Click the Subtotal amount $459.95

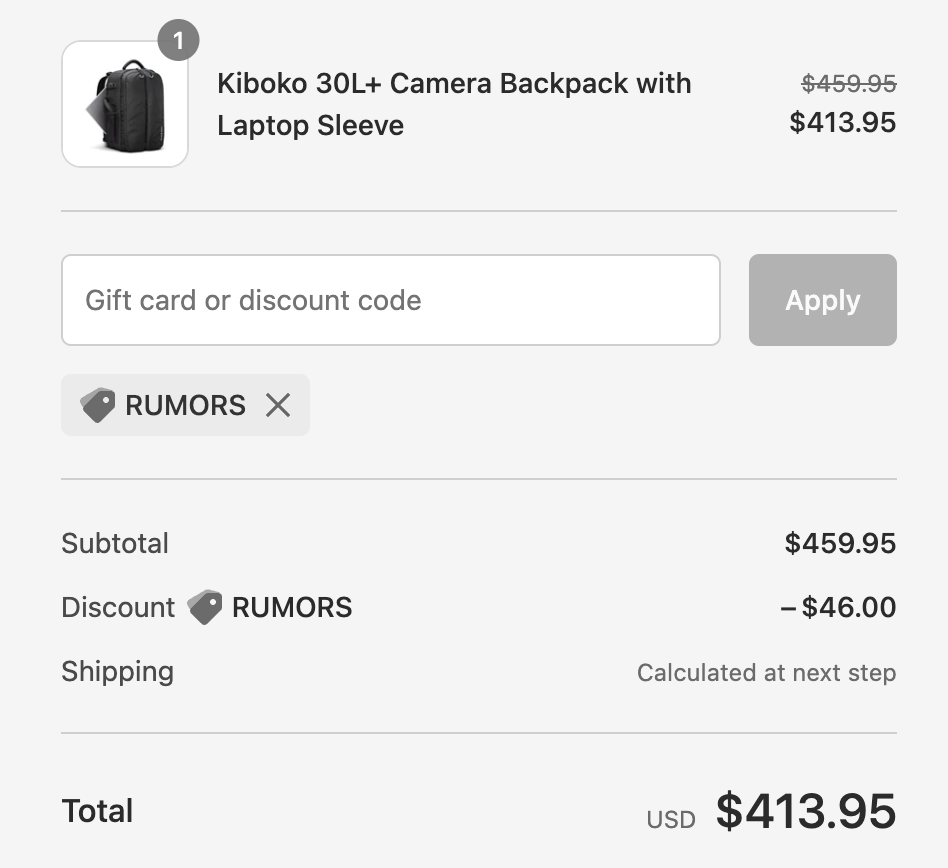pos(840,543)
